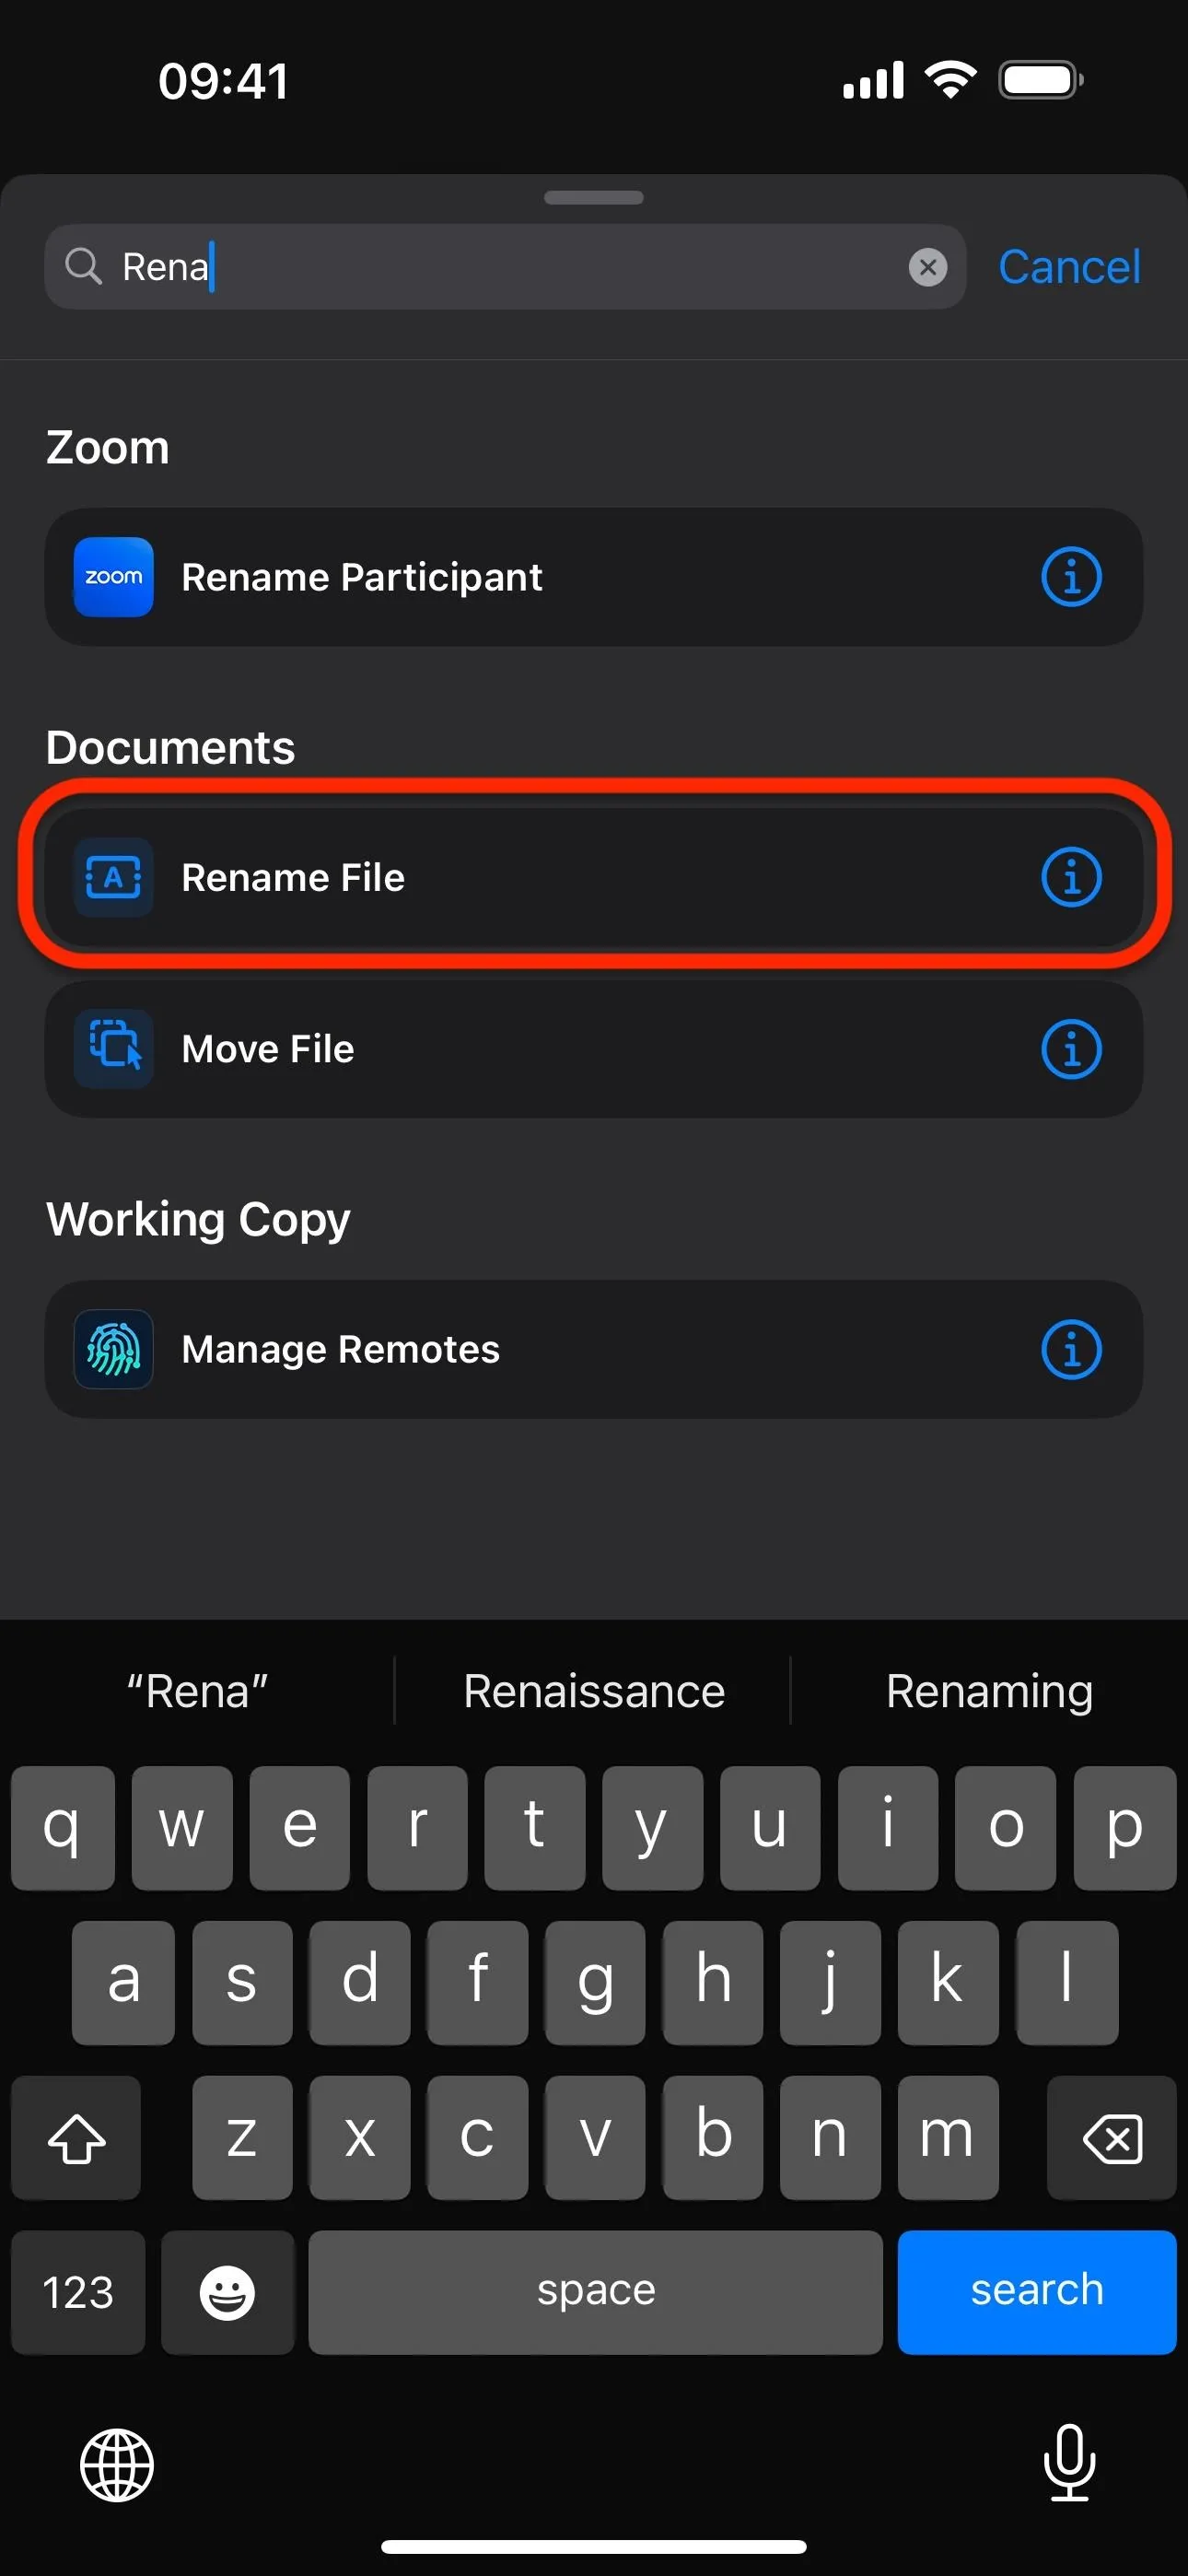This screenshot has width=1188, height=2576.
Task: Tap the Working Copy fingerprint icon
Action: (113, 1349)
